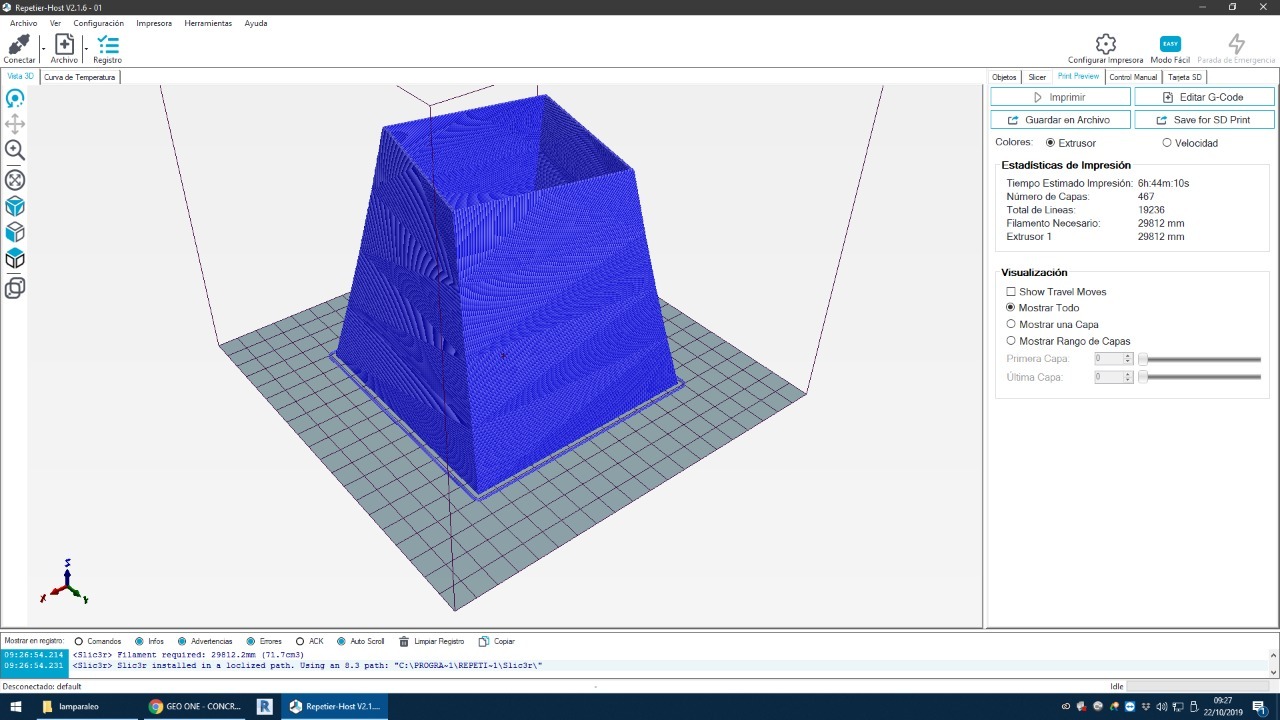Open the Configuración menu

tap(99, 23)
